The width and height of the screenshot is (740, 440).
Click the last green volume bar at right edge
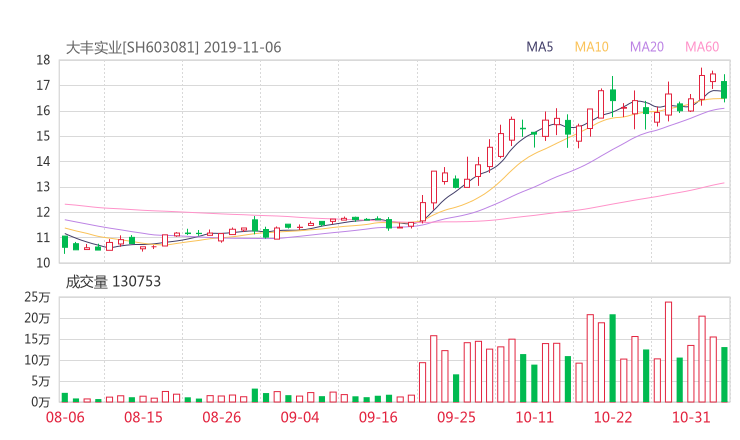(724, 375)
